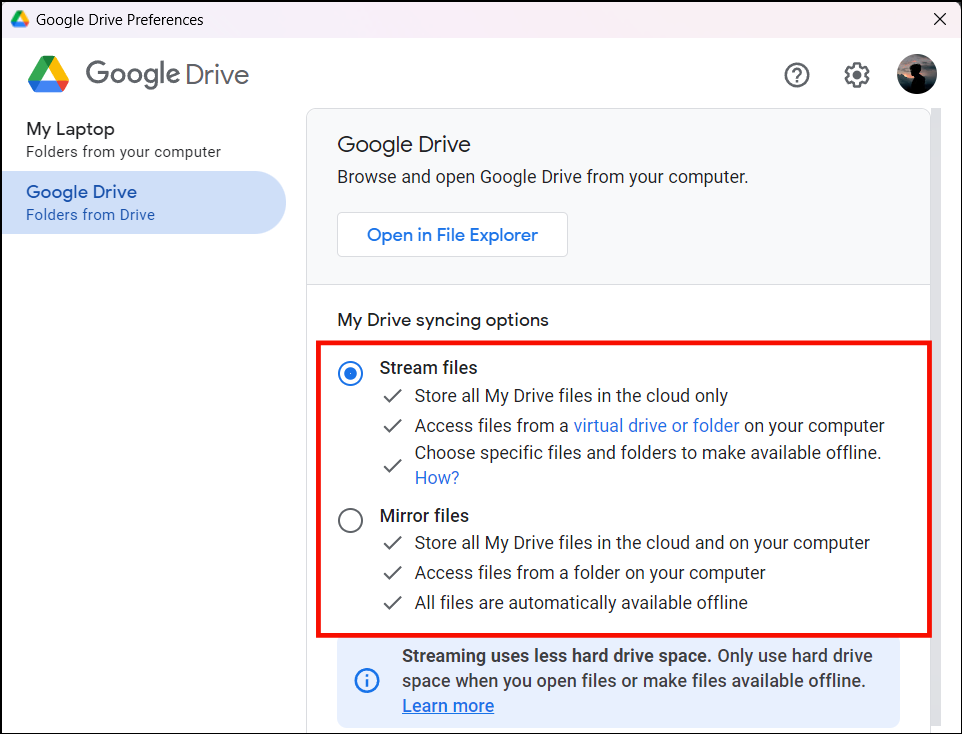Open the 'Learn more' link in the notice
Viewport: 962px width, 734px height.
448,705
